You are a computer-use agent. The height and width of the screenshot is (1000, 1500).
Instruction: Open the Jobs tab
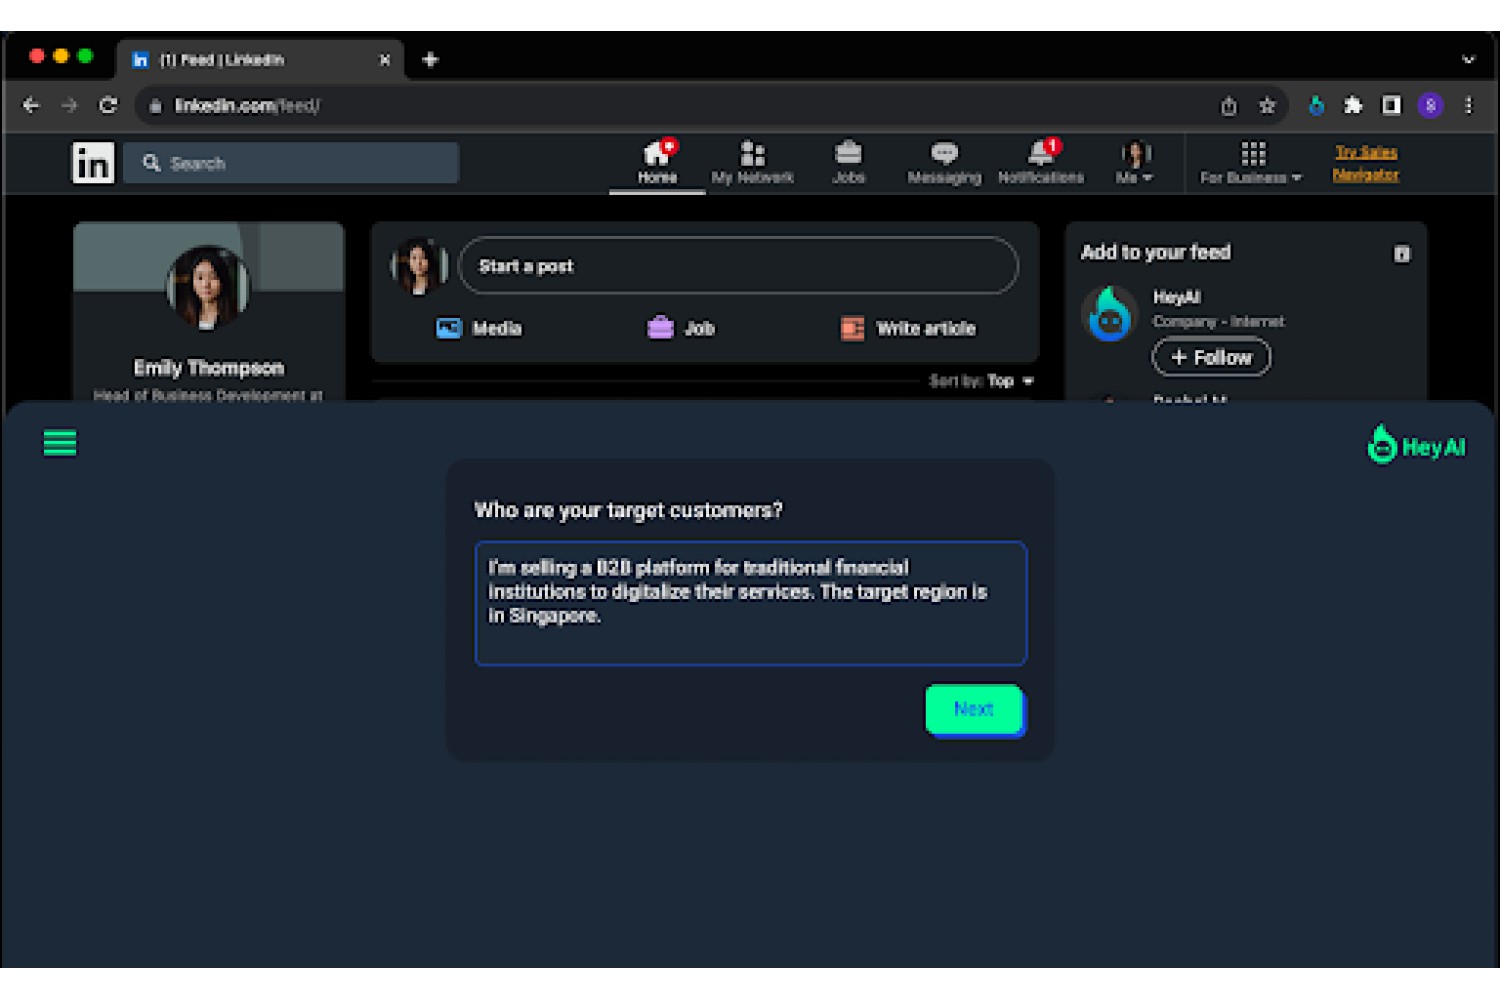pos(848,163)
